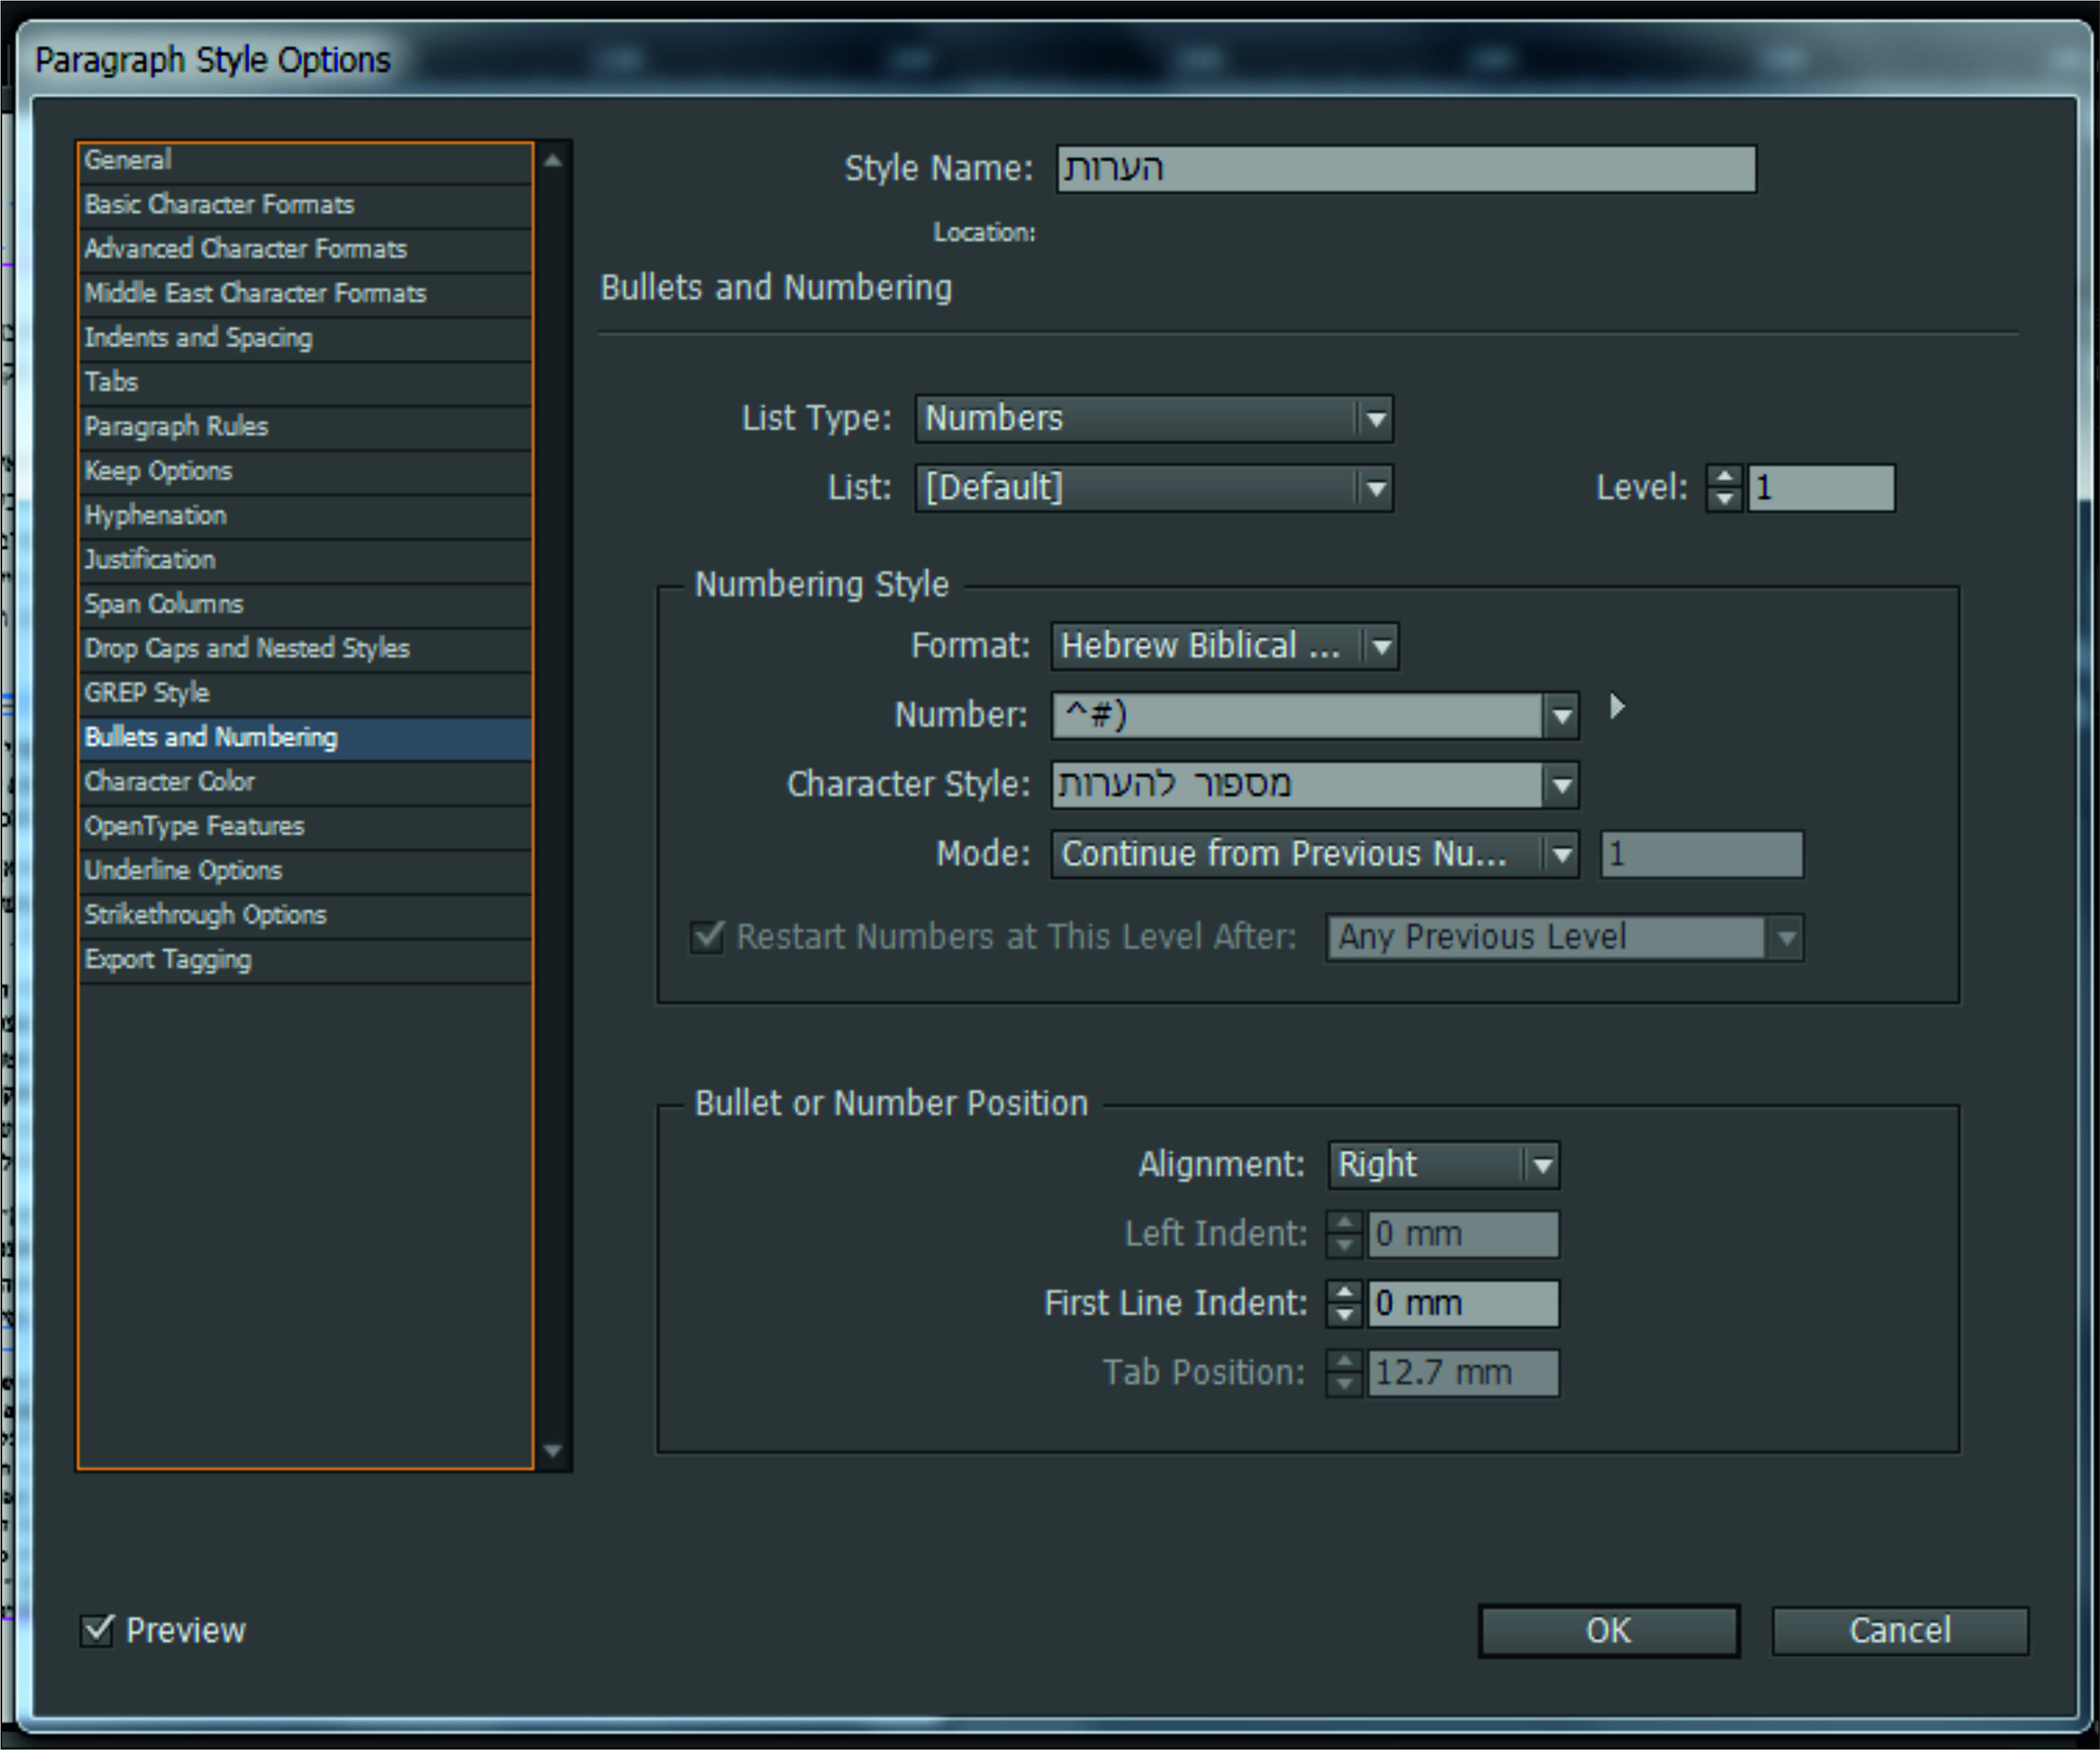Viewport: 2100px width, 1750px height.
Task: Click the First Line Indent stepper up arrow
Action: [x=1344, y=1292]
